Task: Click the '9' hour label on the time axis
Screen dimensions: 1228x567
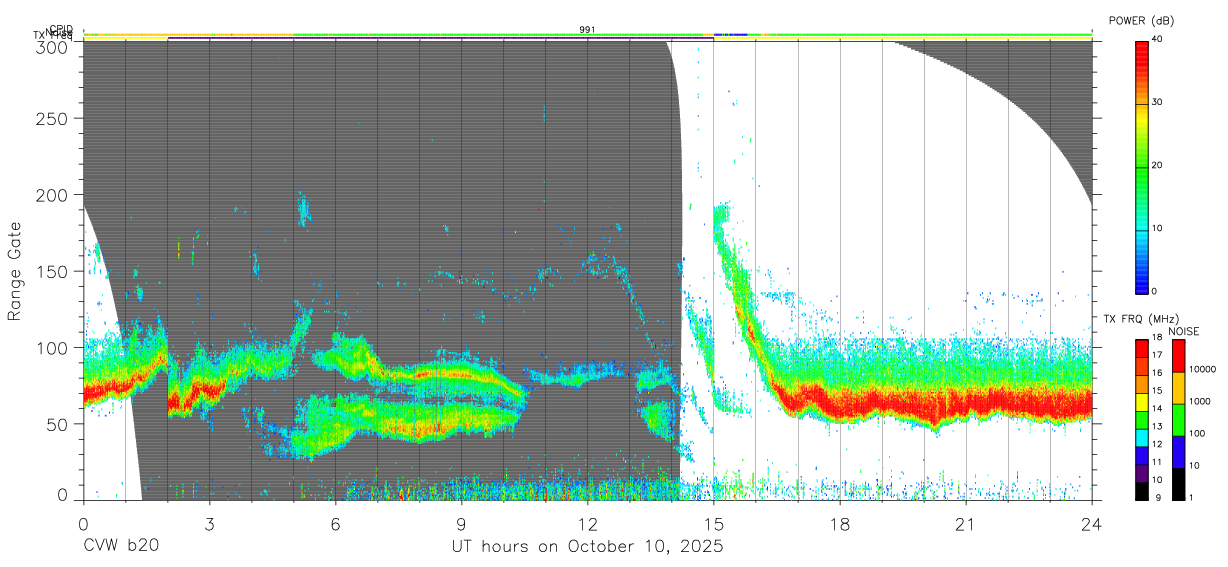Action: tap(461, 523)
